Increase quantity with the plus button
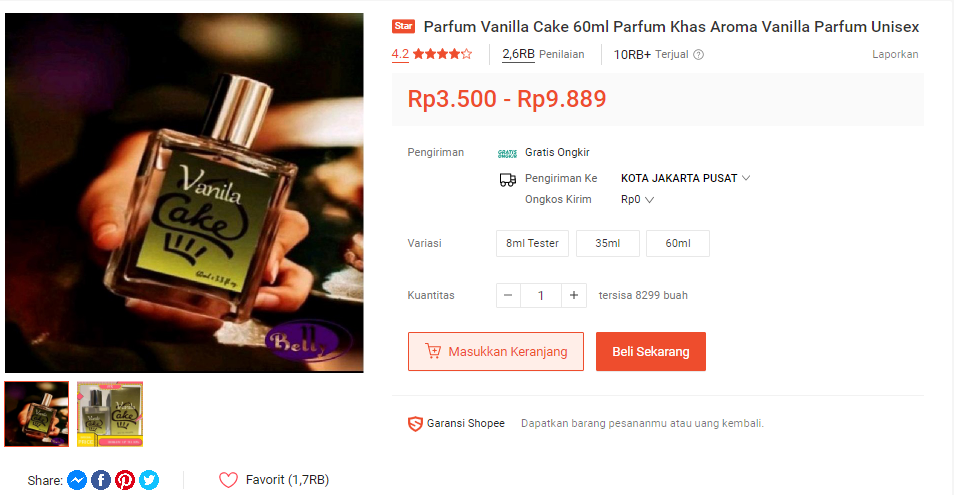This screenshot has width=954, height=495. pos(574,296)
